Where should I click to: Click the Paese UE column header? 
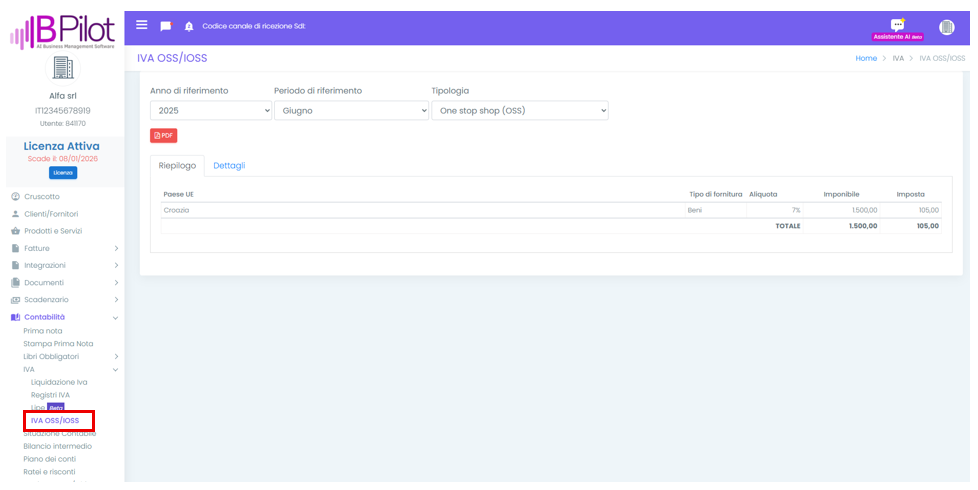(178, 195)
